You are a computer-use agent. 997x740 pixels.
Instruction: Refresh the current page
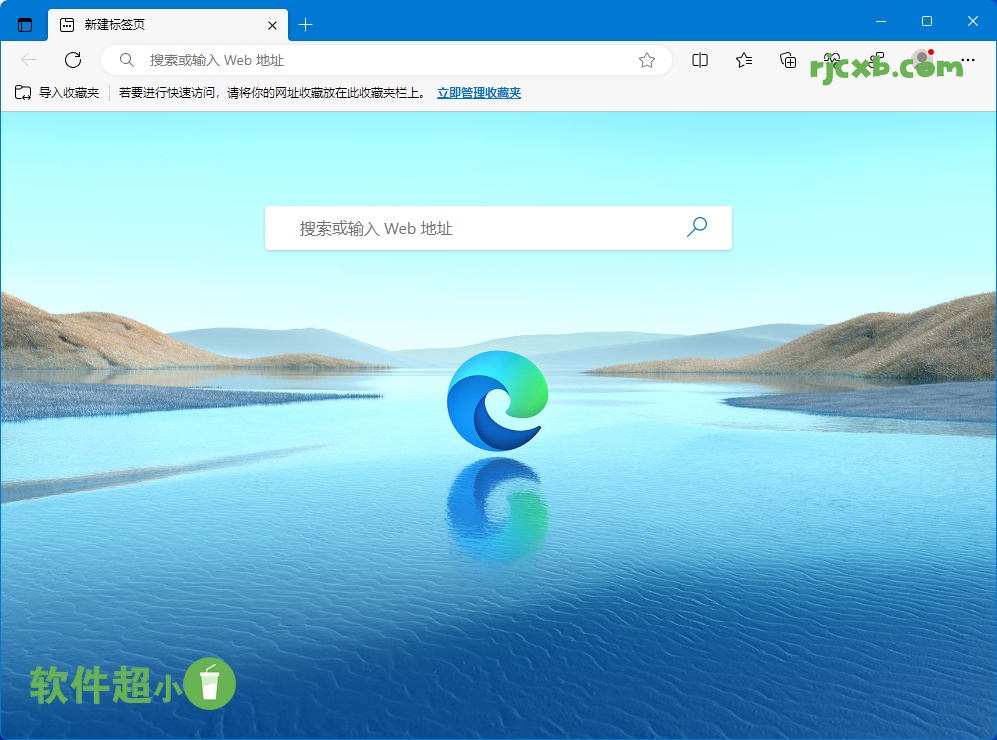coord(73,60)
